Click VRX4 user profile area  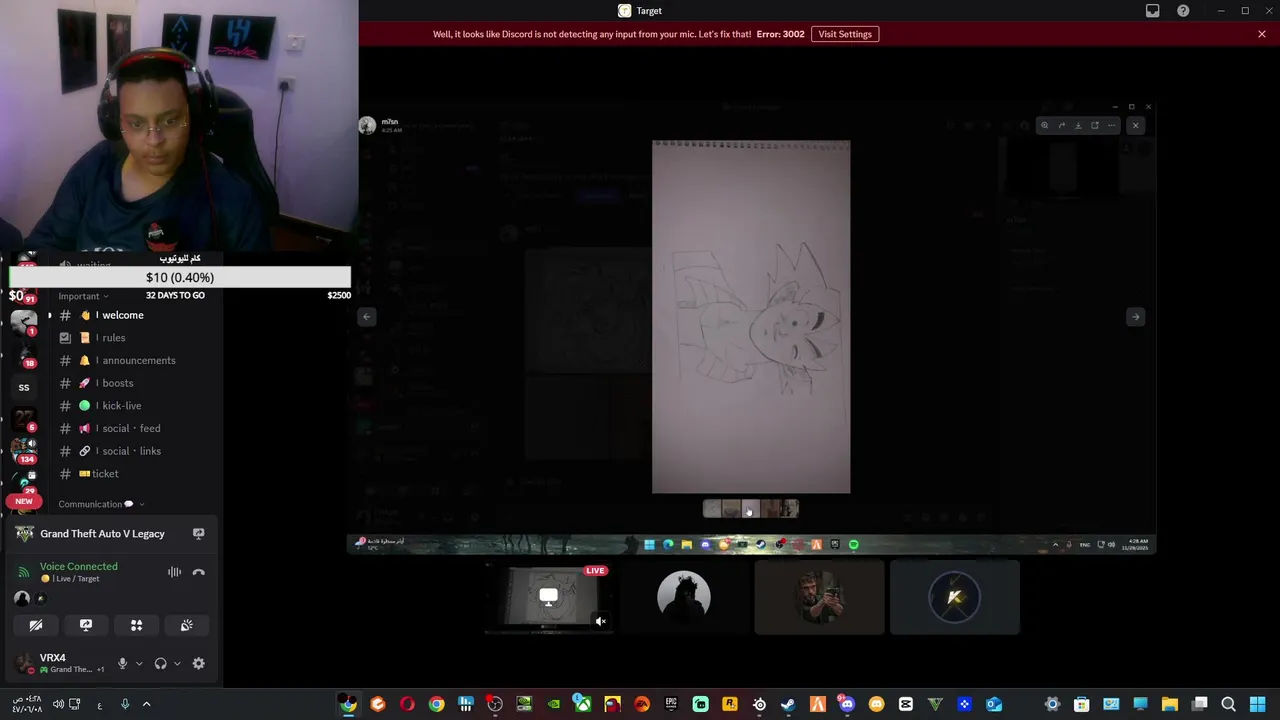58,663
